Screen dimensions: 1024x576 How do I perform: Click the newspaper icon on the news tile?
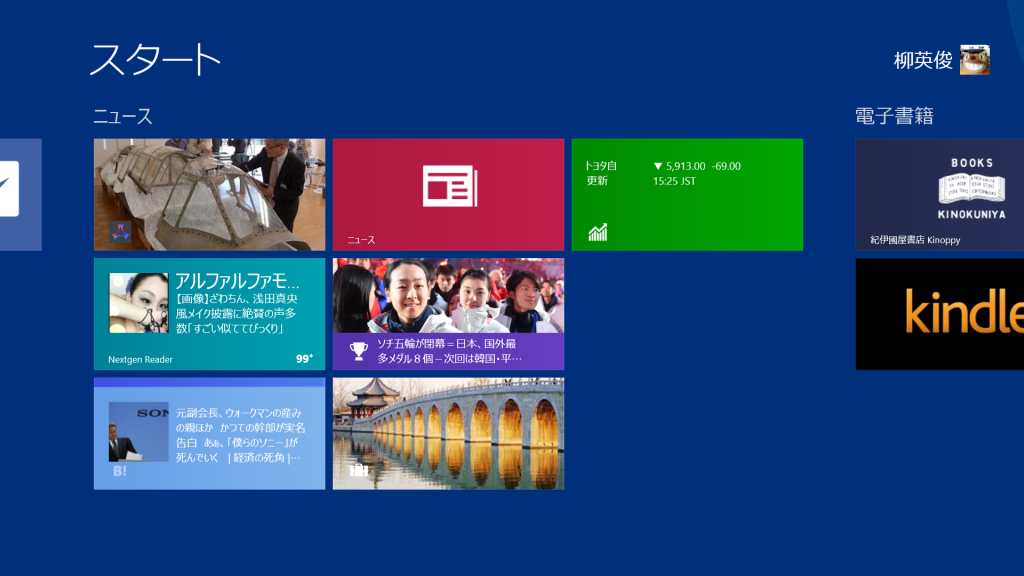450,186
